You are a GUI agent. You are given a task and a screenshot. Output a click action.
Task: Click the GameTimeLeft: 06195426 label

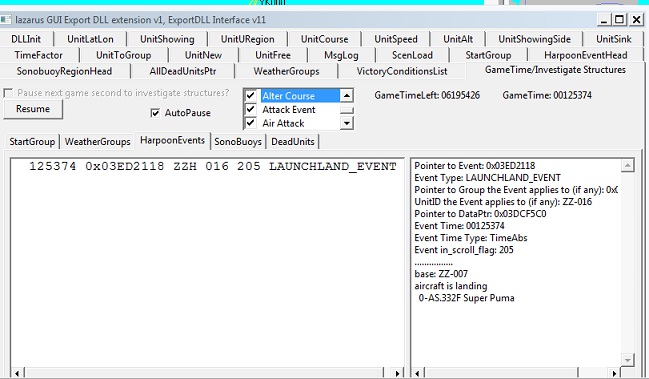point(427,95)
